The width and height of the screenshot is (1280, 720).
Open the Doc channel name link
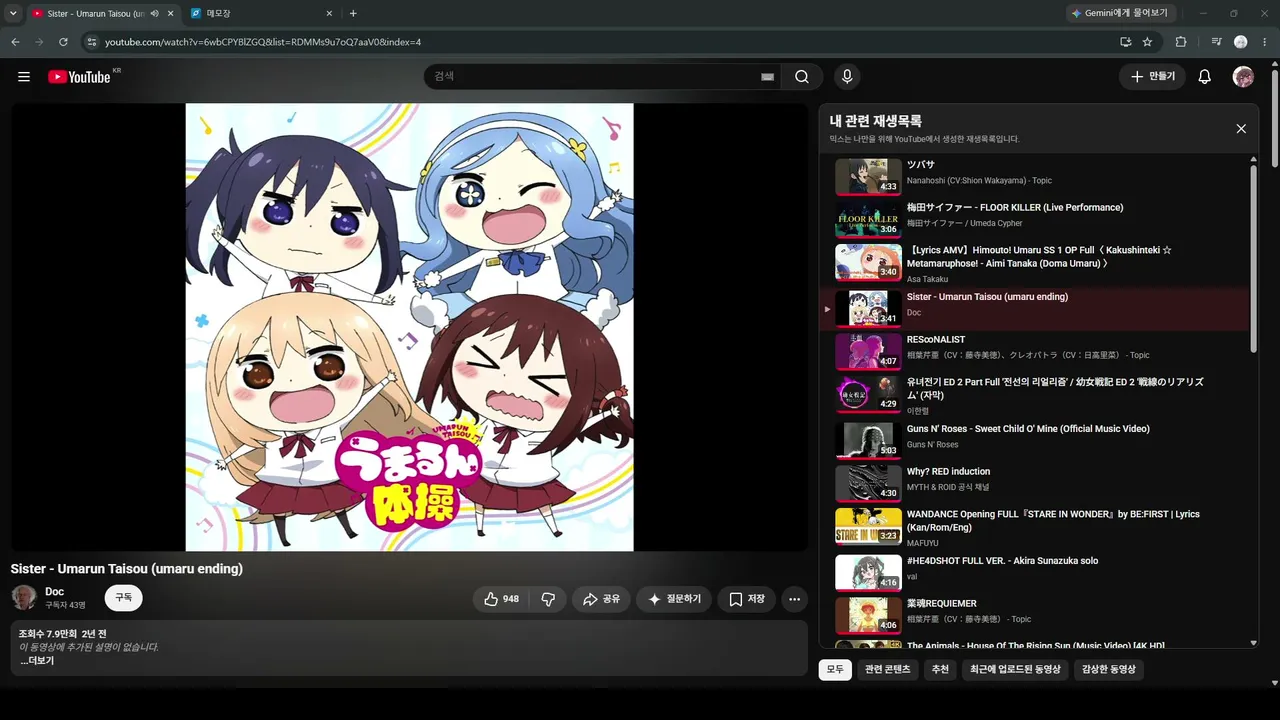coord(54,592)
